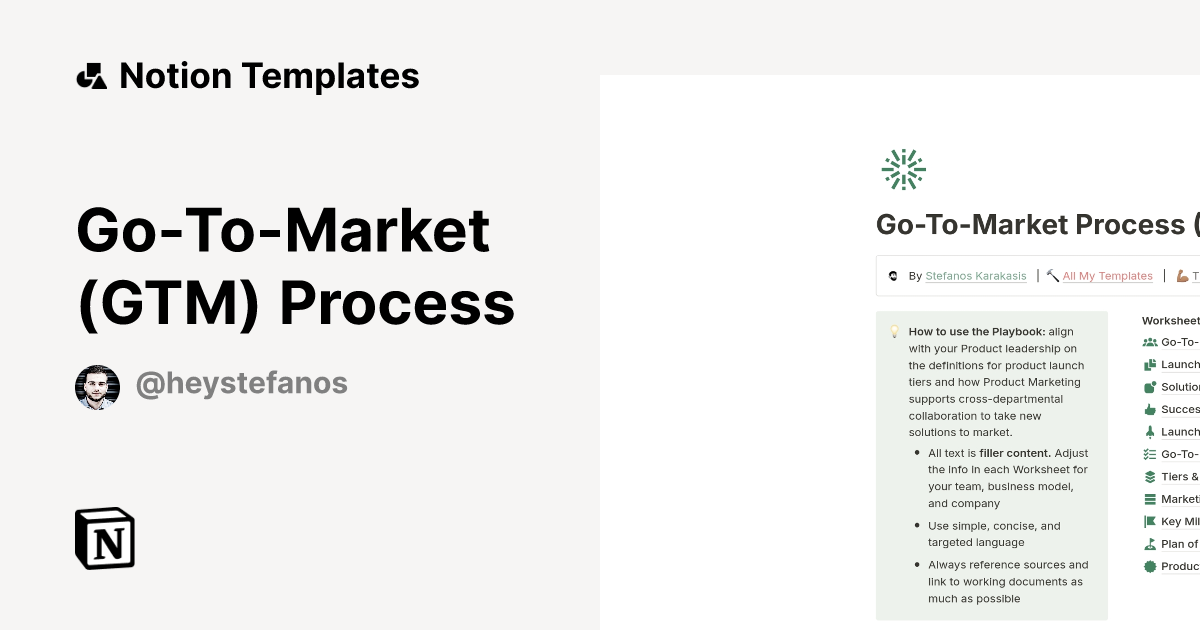
Task: Click the checklist icon on the Go-To entry
Action: click(x=1150, y=453)
